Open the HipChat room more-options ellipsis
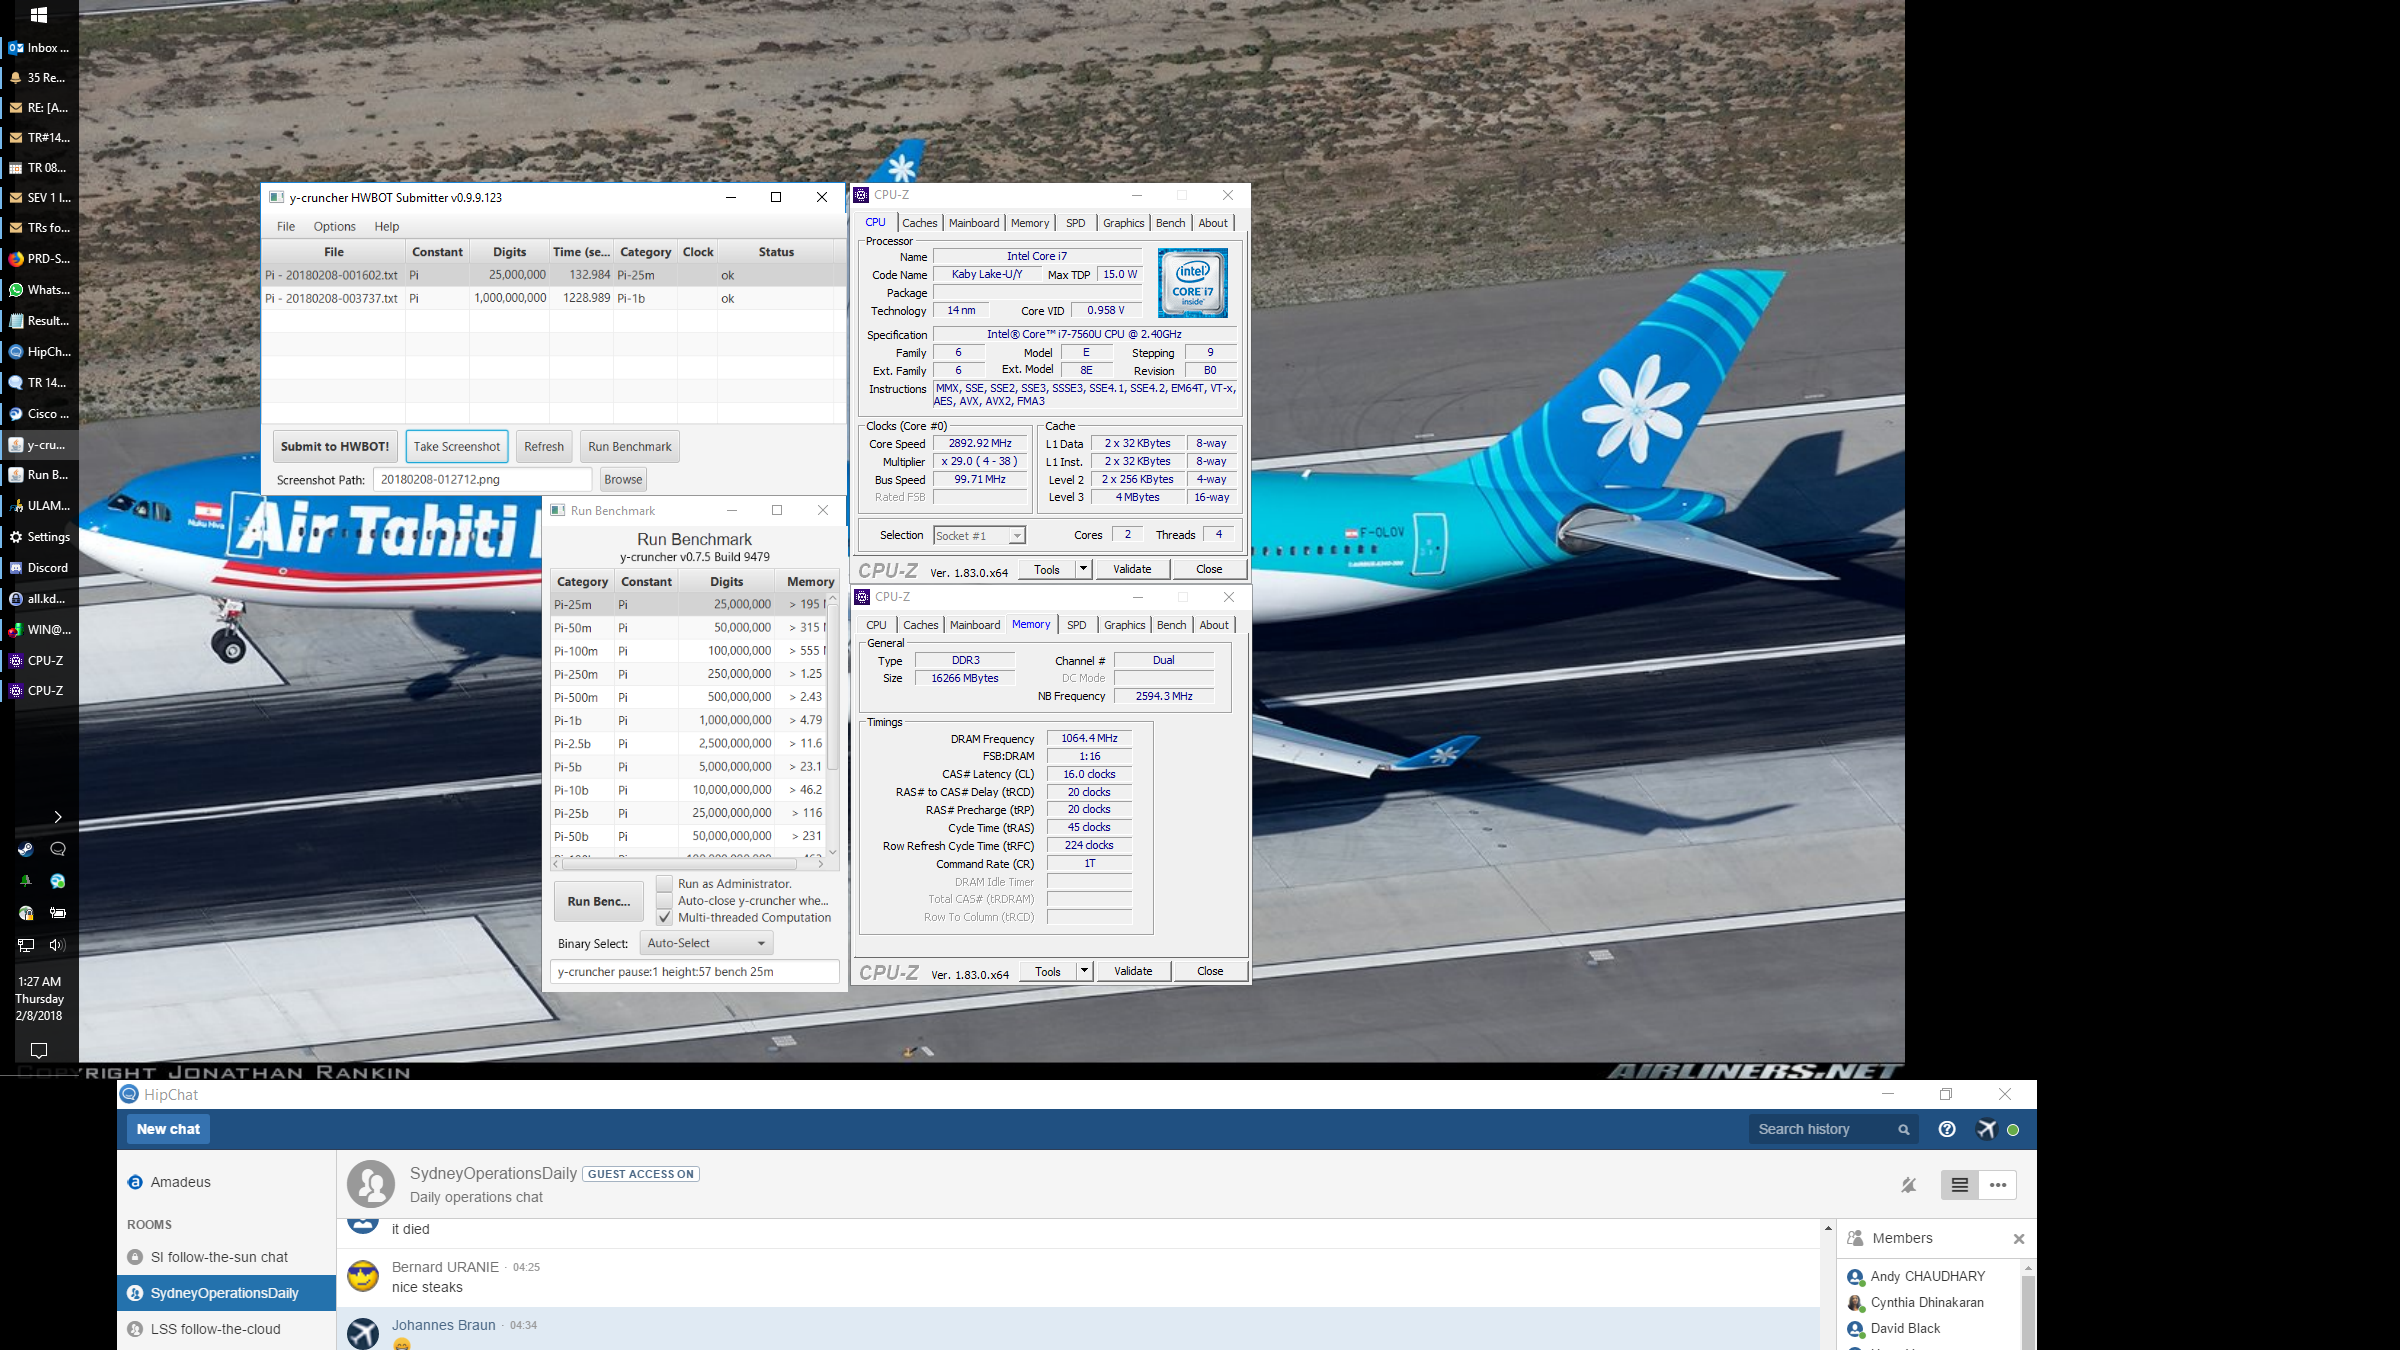Image resolution: width=2400 pixels, height=1350 pixels. click(1998, 1185)
